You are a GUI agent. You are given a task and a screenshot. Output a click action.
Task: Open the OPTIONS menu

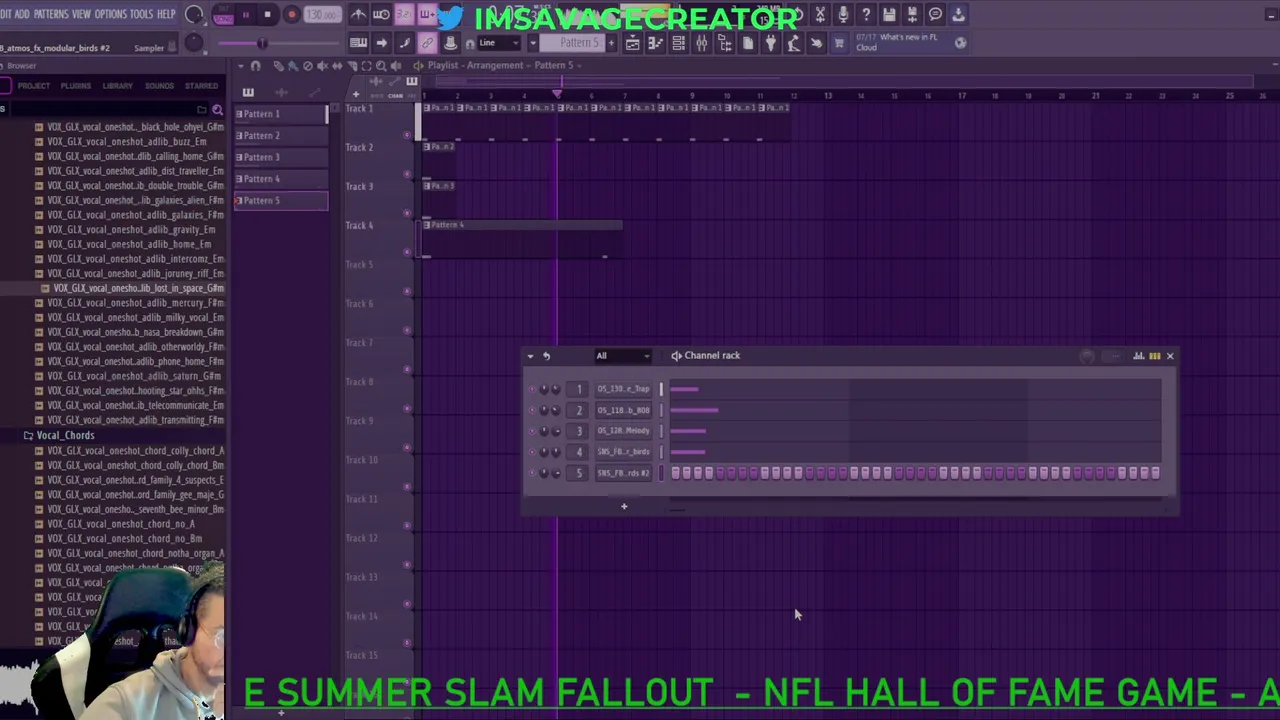110,14
